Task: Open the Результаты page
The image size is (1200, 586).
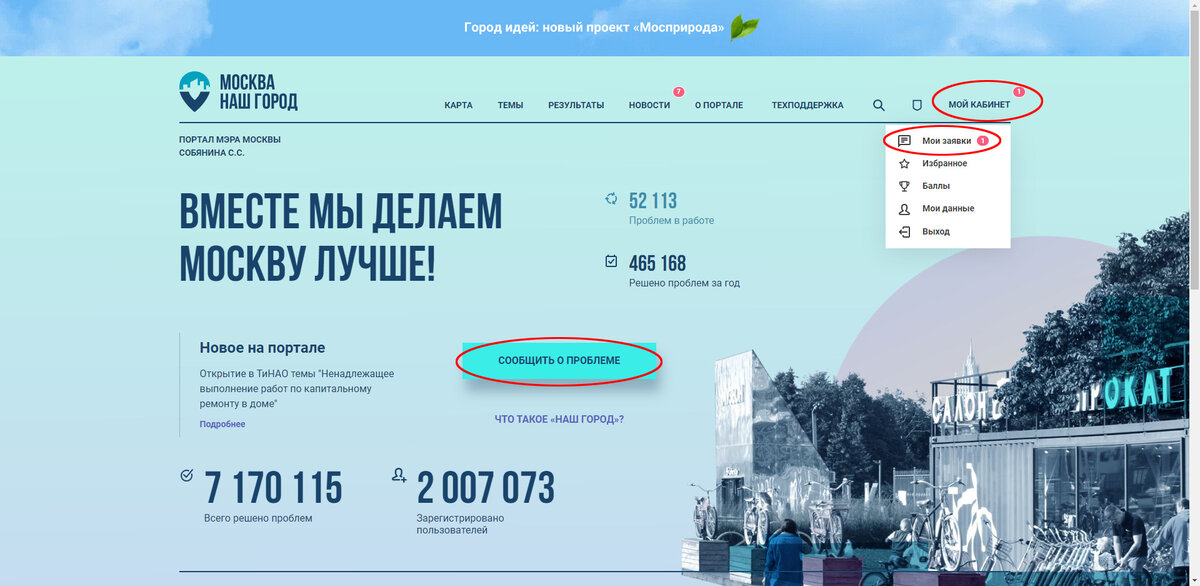Action: (576, 105)
